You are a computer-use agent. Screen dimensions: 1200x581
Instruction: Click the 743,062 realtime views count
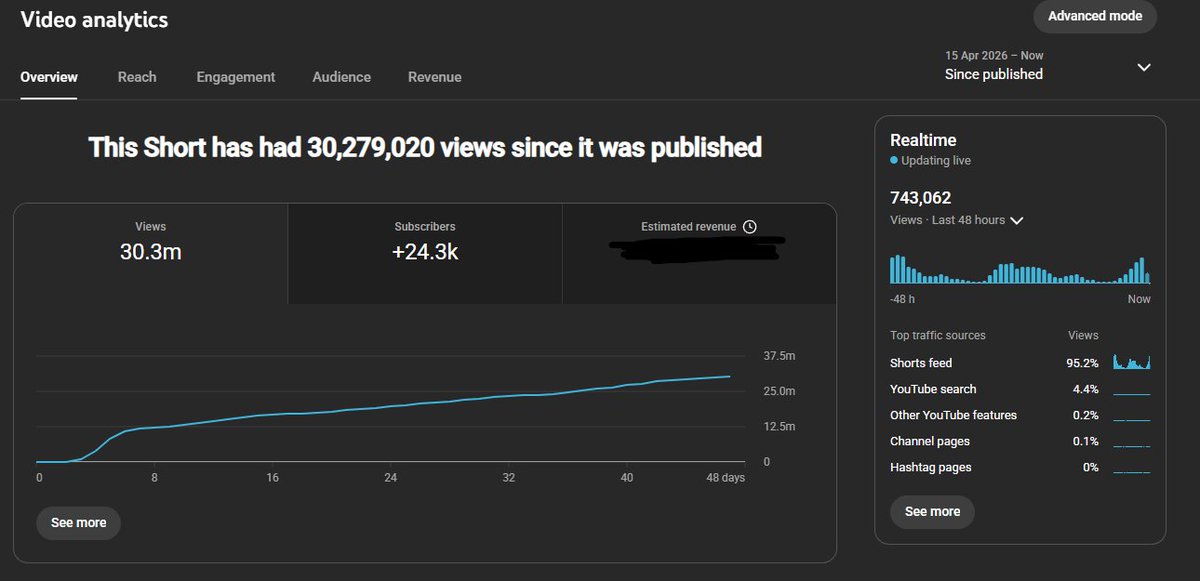point(920,198)
